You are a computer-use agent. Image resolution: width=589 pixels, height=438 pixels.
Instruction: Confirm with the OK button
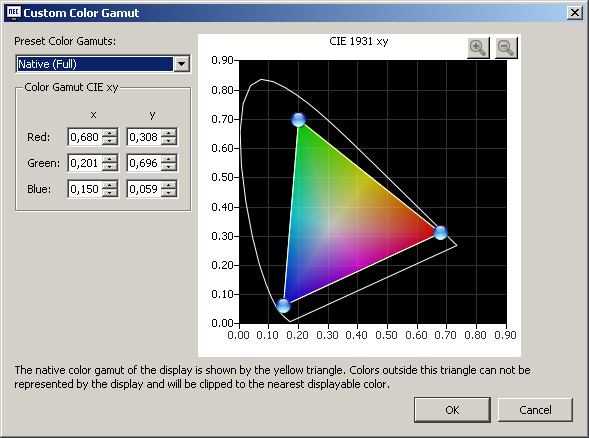click(x=452, y=410)
